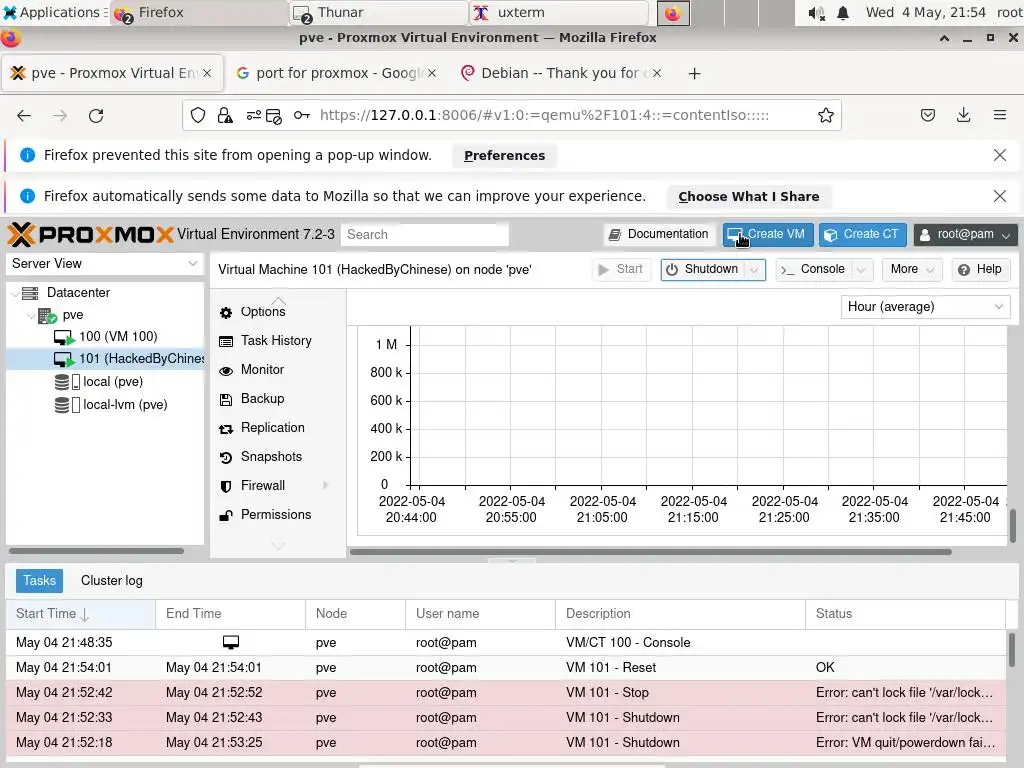Click the shield tracking protection icon
This screenshot has width=1024, height=768.
click(x=198, y=116)
